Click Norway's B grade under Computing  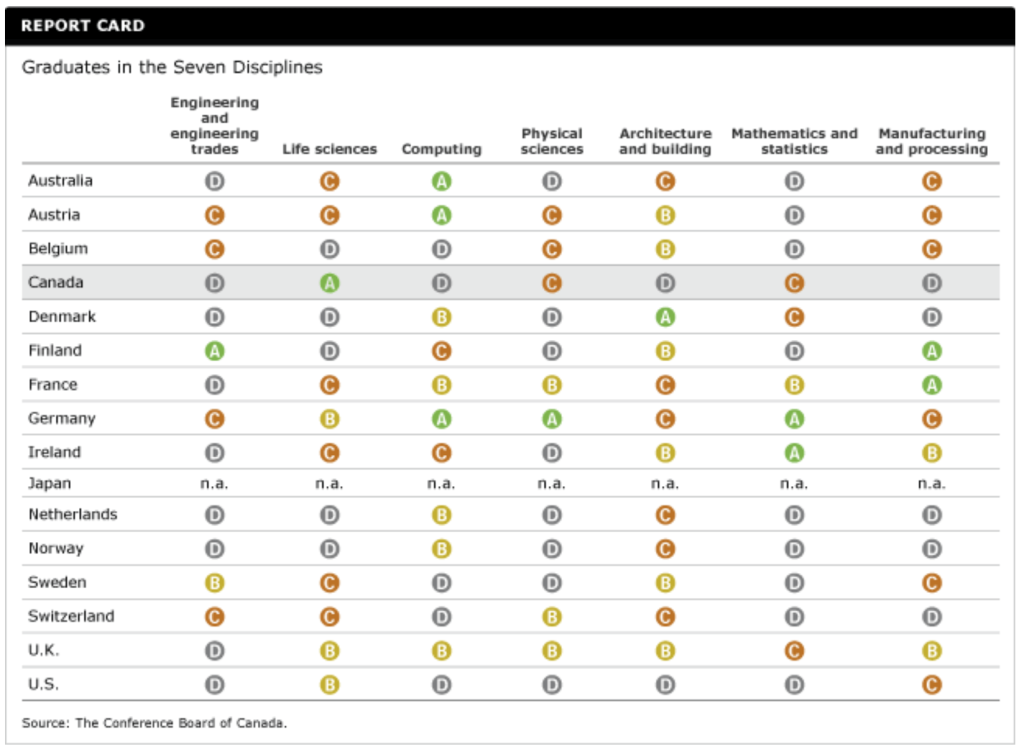[x=442, y=549]
